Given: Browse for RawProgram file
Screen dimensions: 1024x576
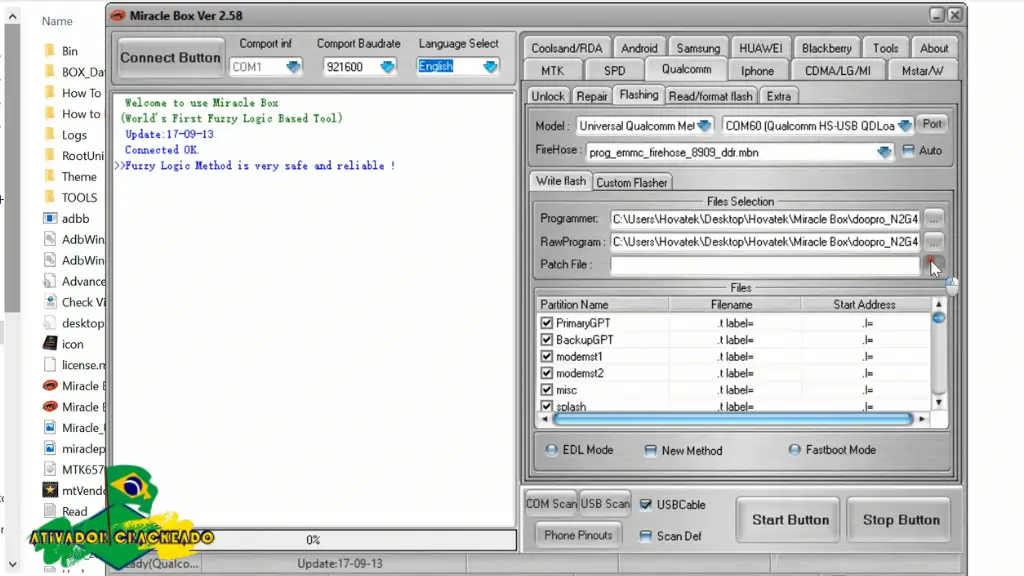Looking at the screenshot, I should tap(934, 242).
